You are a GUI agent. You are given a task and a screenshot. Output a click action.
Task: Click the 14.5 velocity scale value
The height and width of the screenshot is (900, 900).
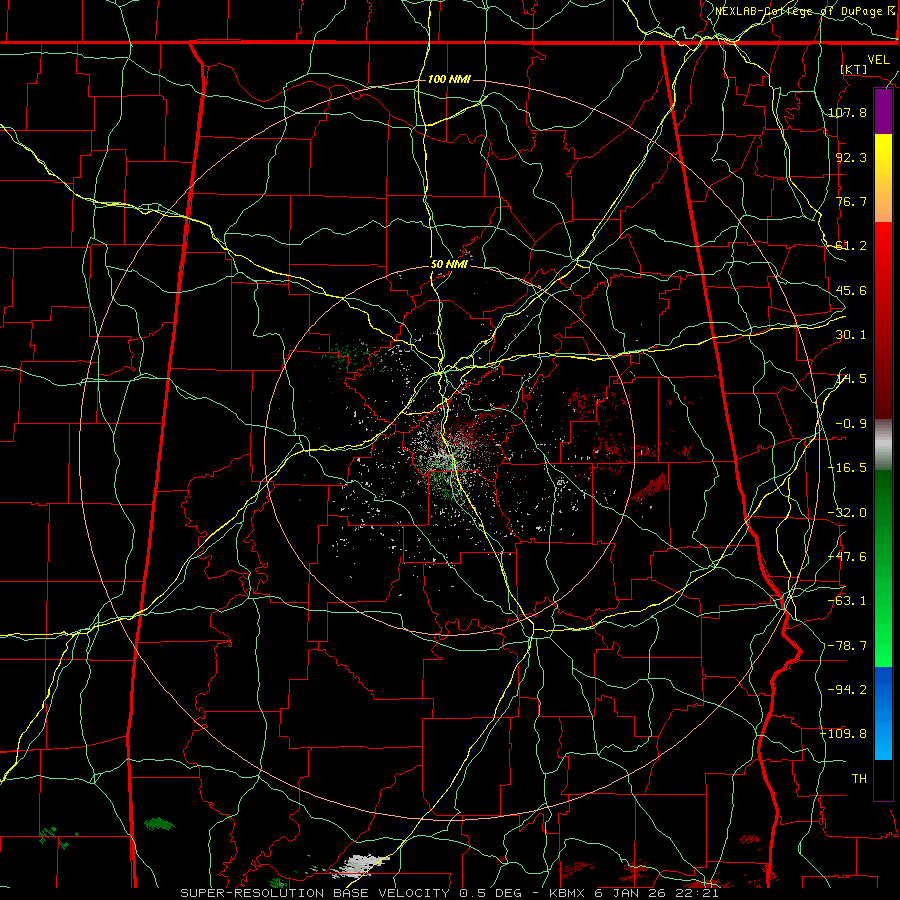tap(851, 379)
